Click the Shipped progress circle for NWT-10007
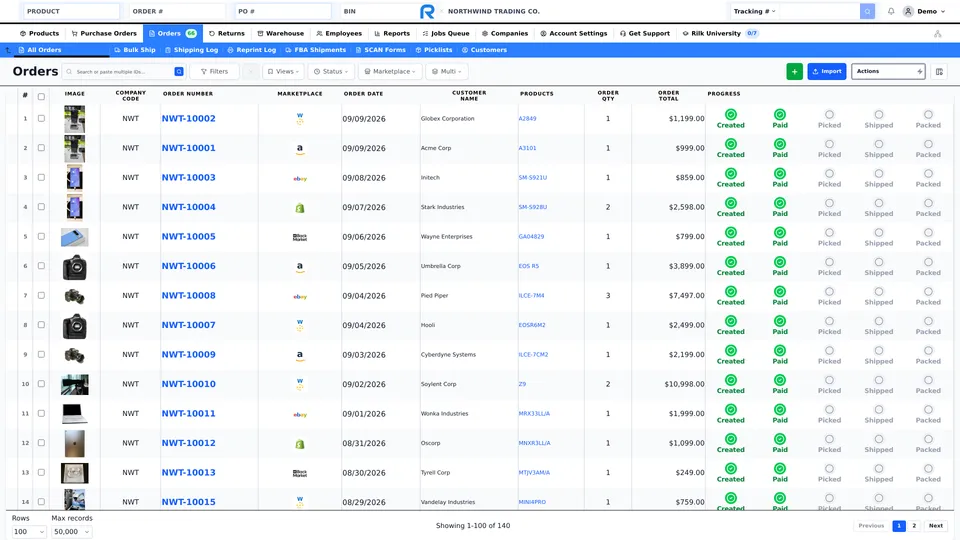 click(879, 321)
